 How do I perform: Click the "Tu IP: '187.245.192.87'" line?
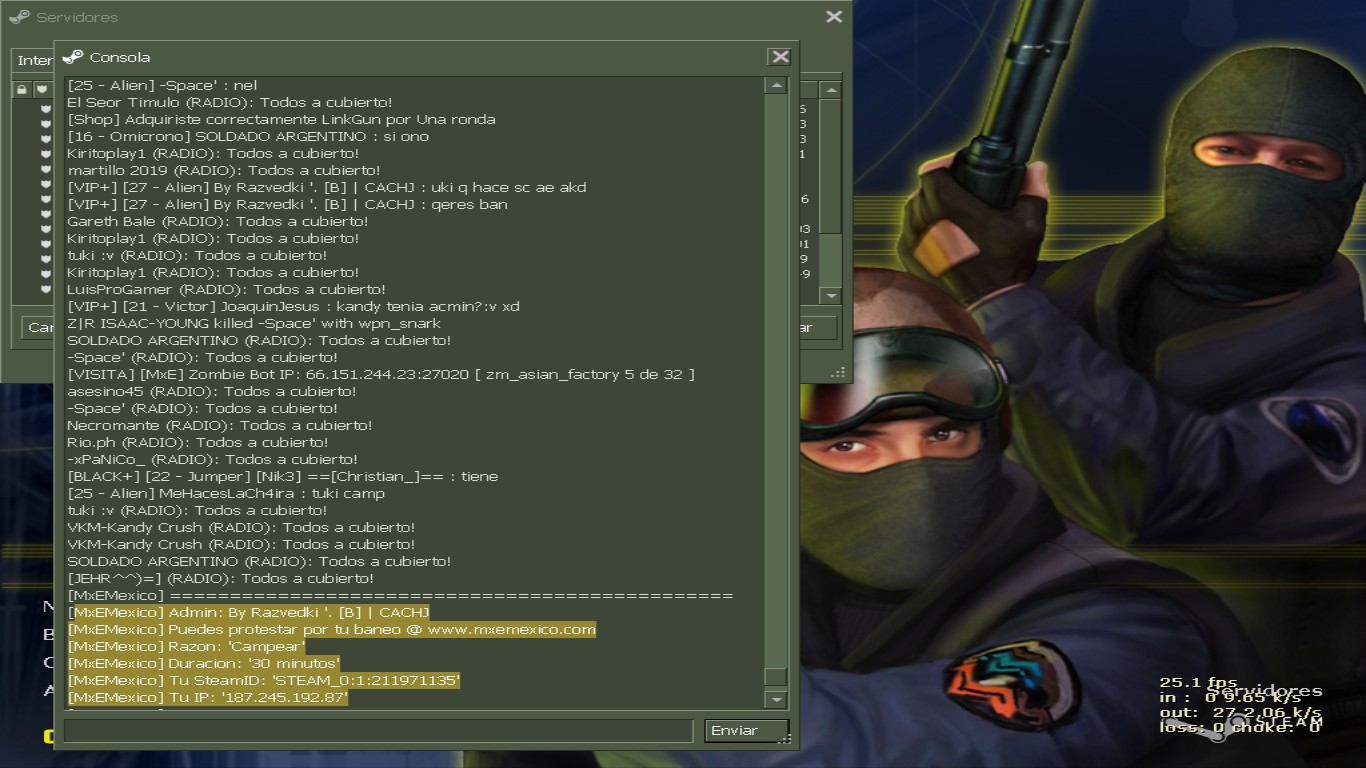pos(208,697)
